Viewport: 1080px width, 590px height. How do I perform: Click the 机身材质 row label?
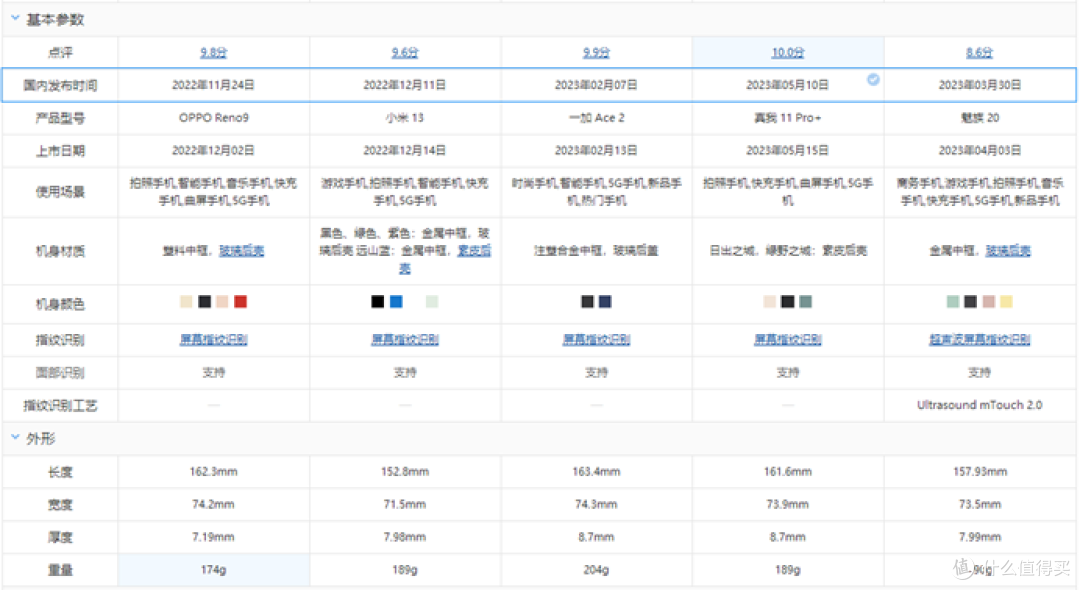click(x=60, y=251)
